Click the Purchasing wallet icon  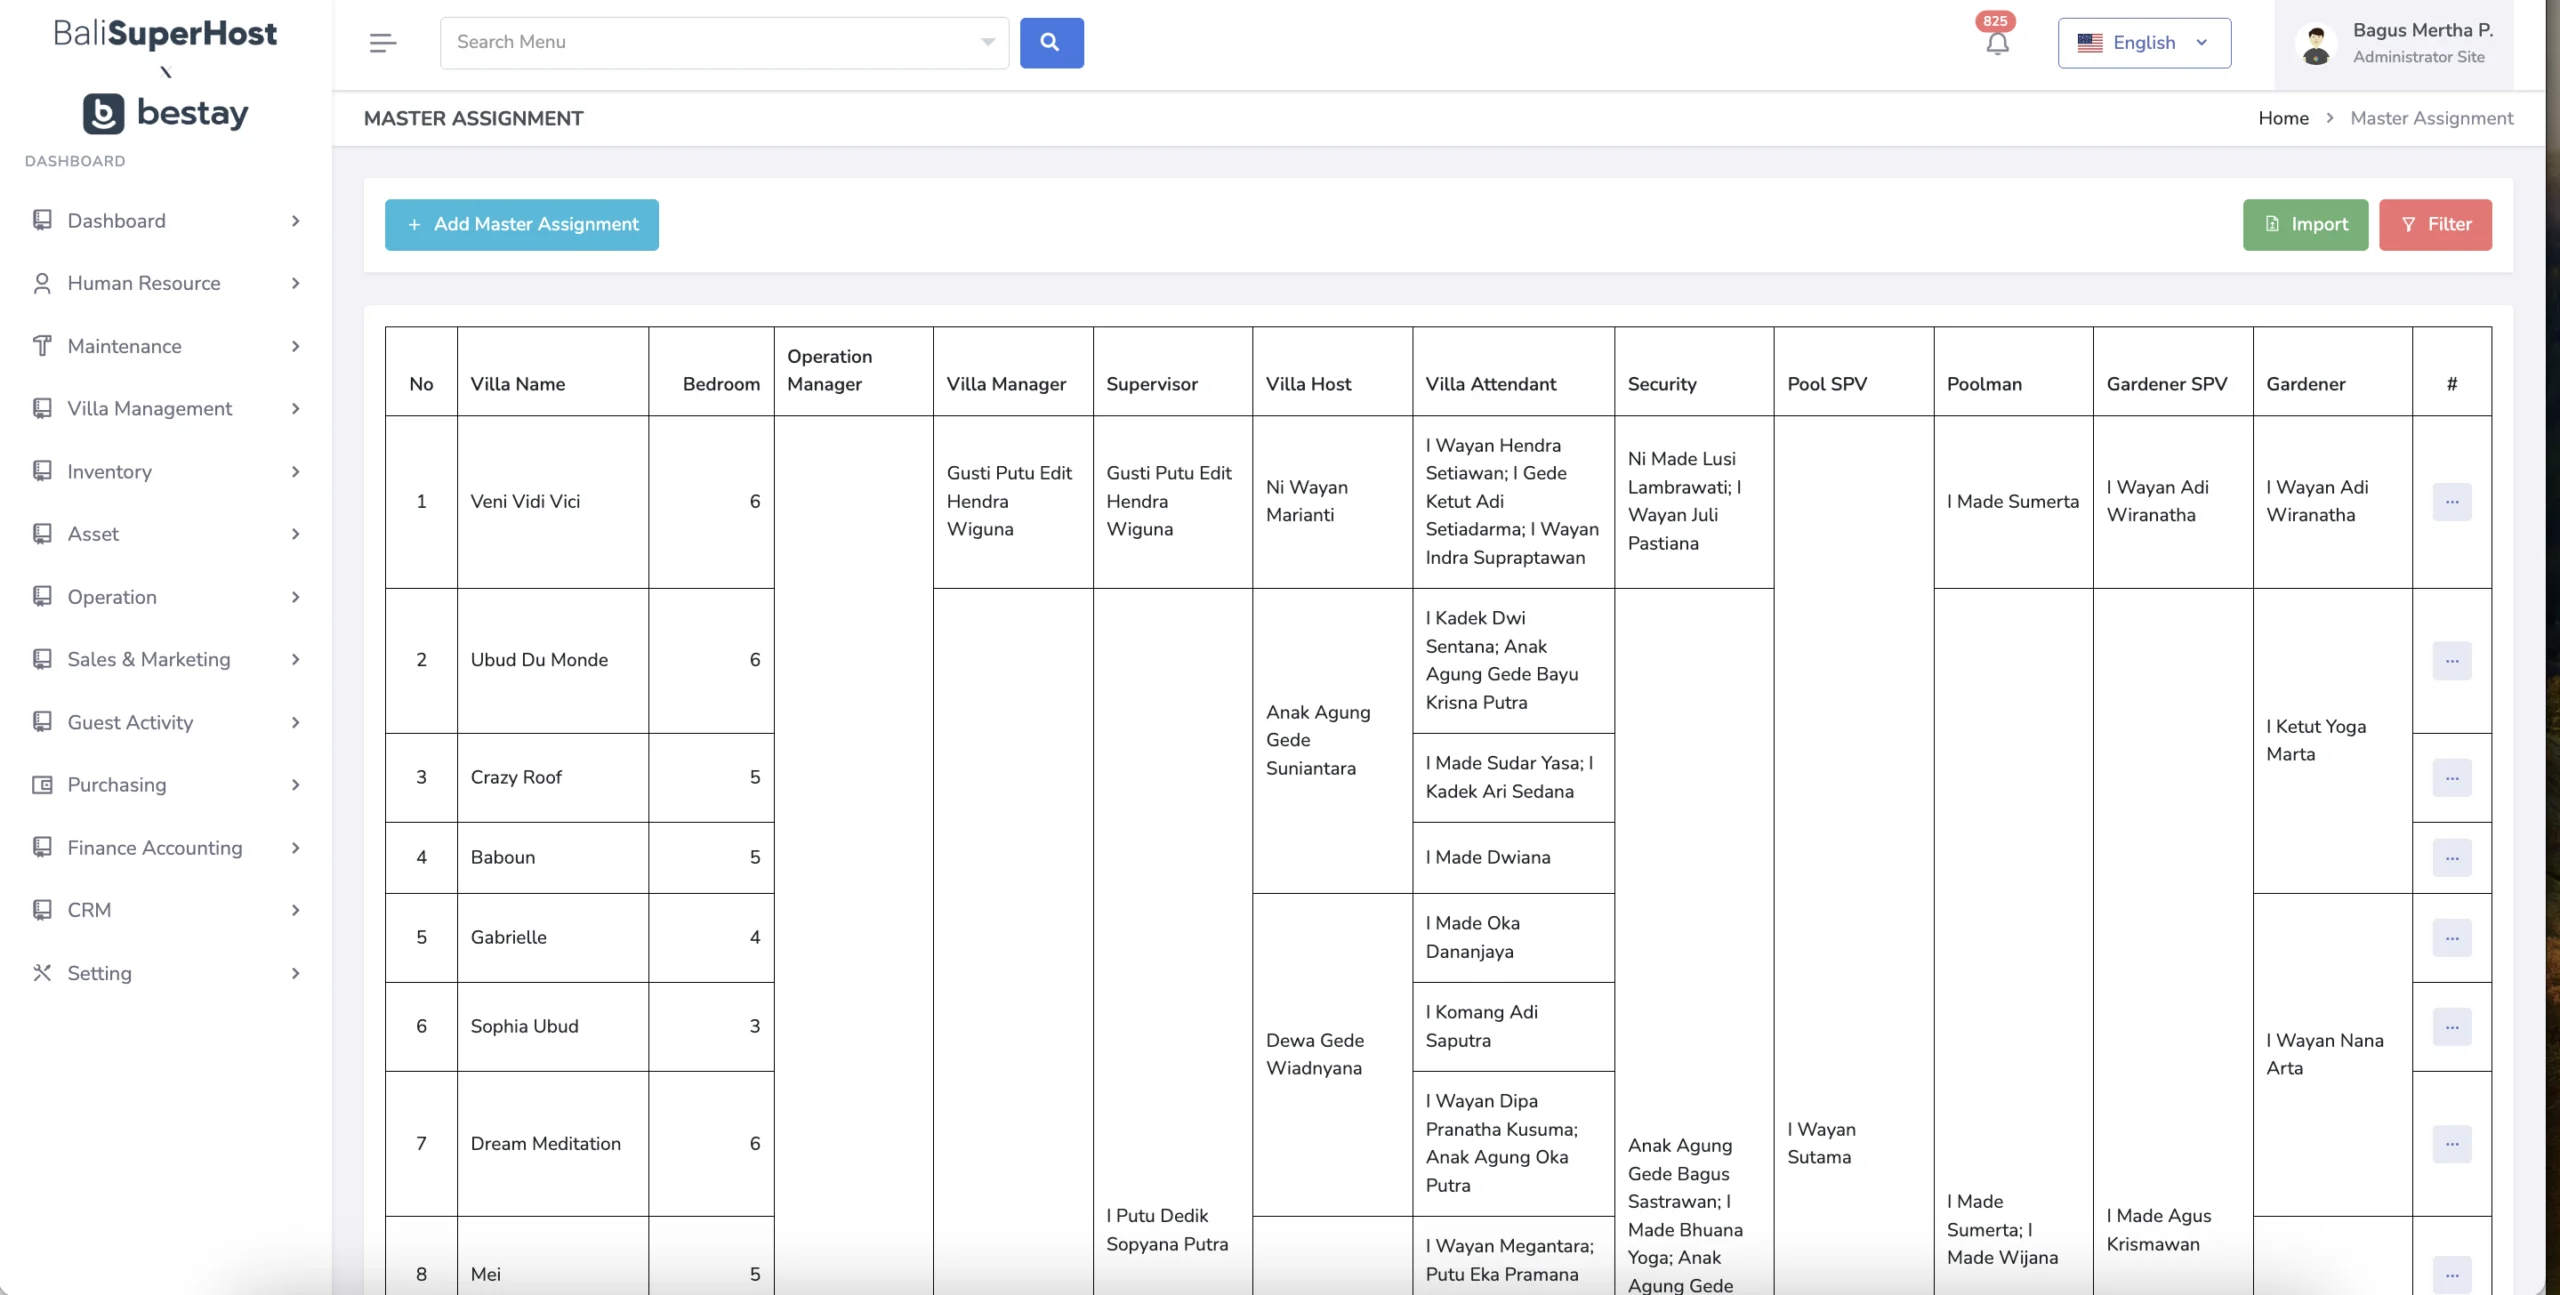(x=42, y=785)
